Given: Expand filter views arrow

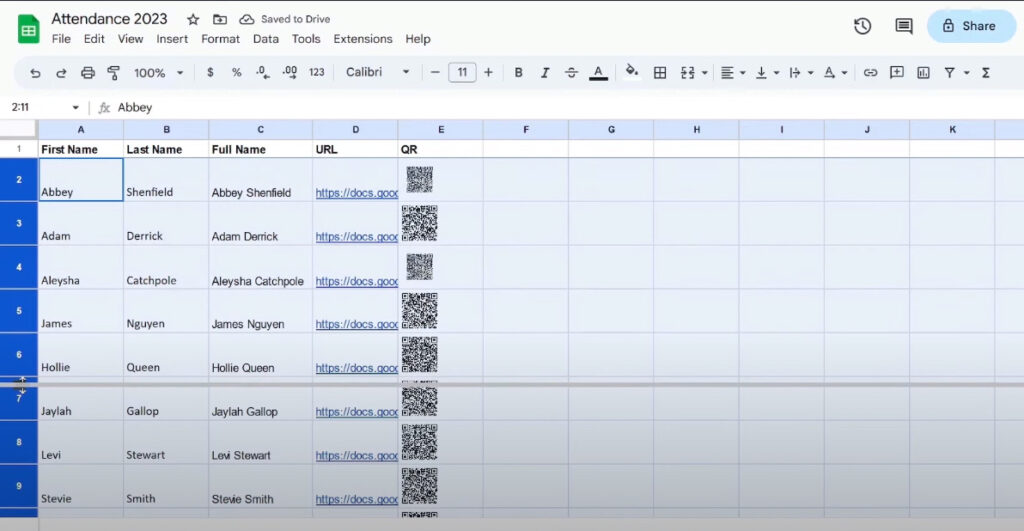Looking at the screenshot, I should 967,73.
